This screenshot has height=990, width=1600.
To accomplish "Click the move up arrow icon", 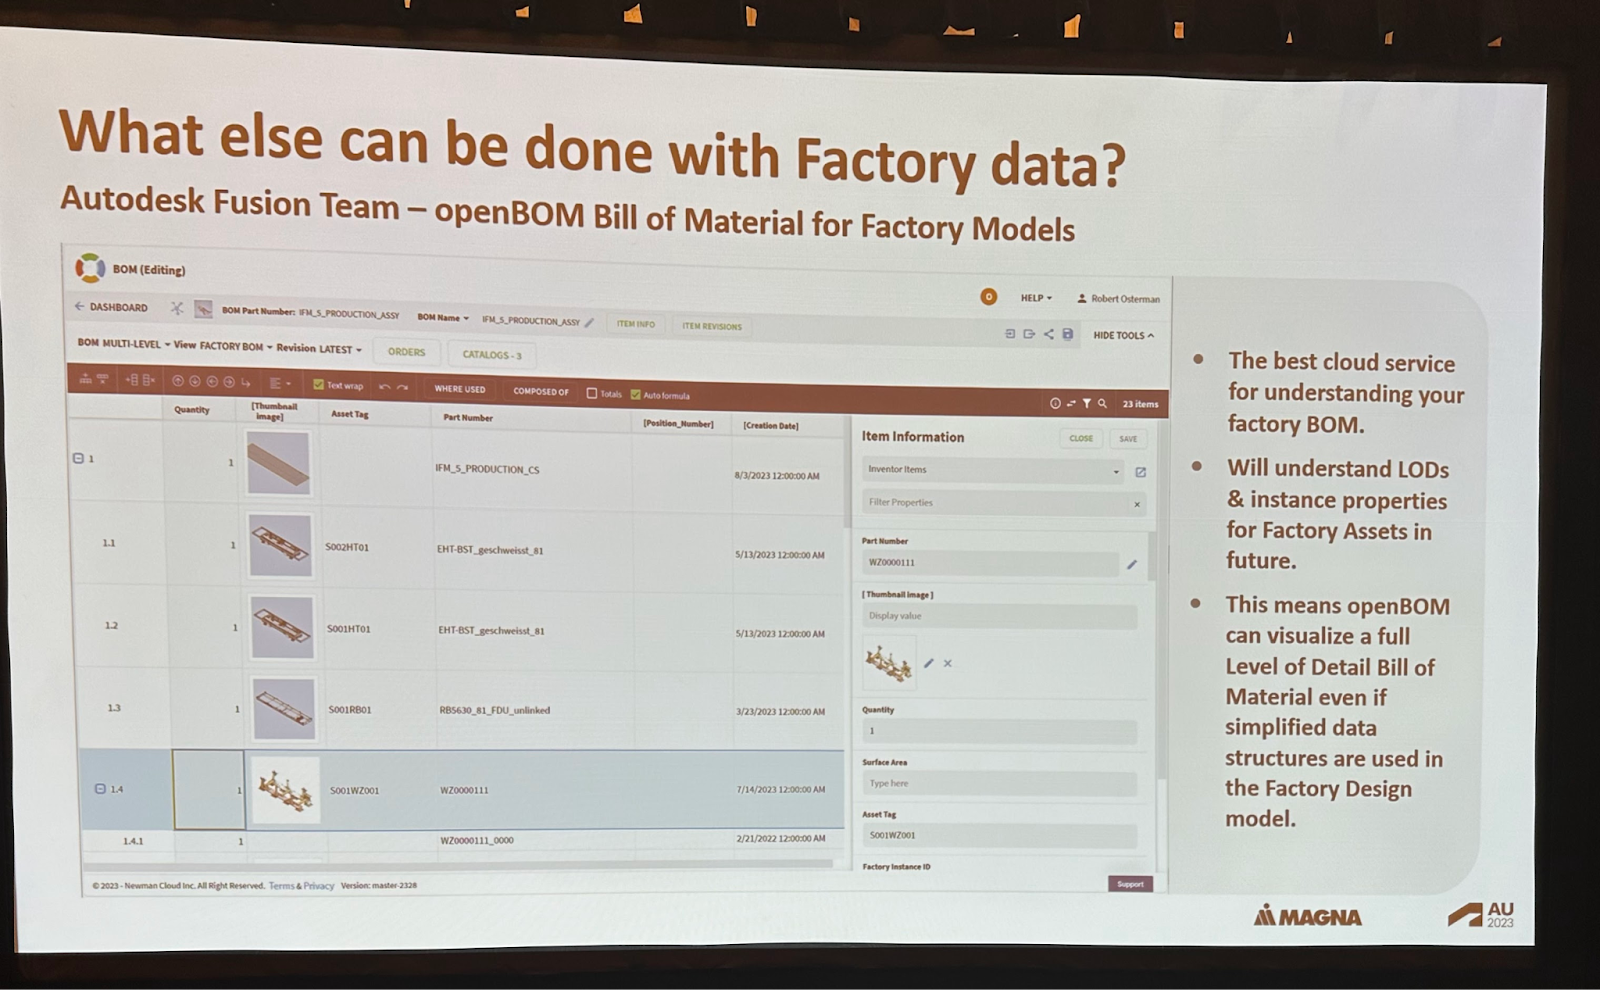I will pos(178,381).
